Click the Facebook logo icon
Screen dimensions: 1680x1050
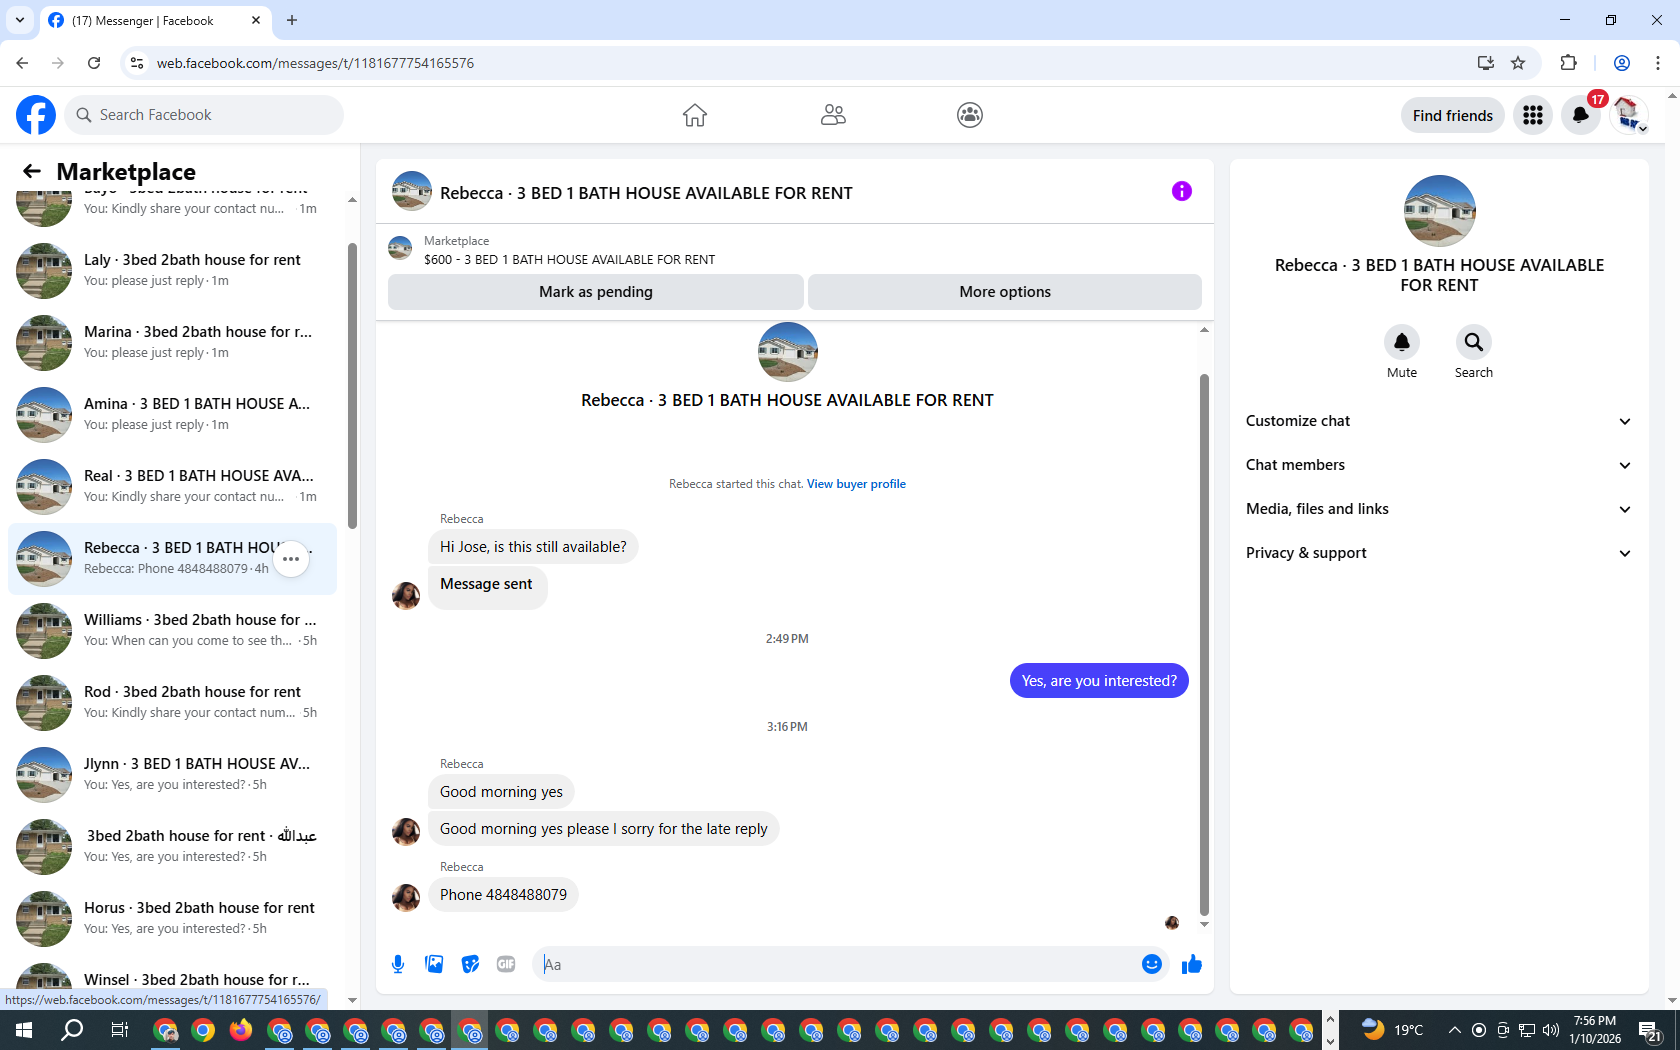coord(36,115)
